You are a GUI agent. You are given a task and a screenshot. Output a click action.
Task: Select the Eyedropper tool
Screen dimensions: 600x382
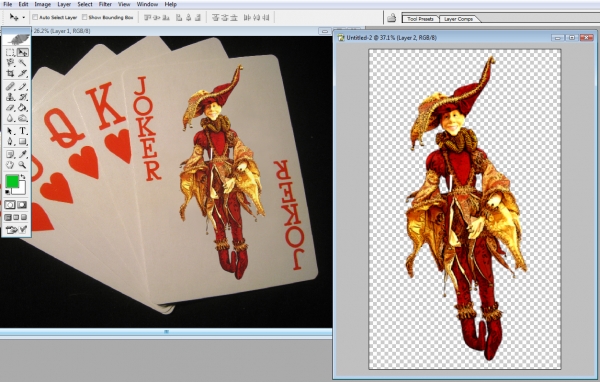click(x=23, y=154)
